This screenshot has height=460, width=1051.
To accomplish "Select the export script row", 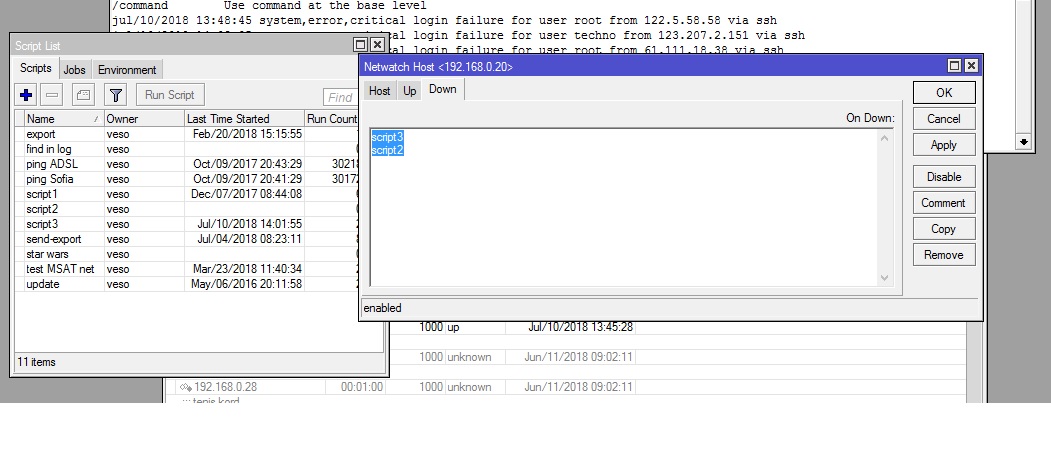I will [x=188, y=134].
